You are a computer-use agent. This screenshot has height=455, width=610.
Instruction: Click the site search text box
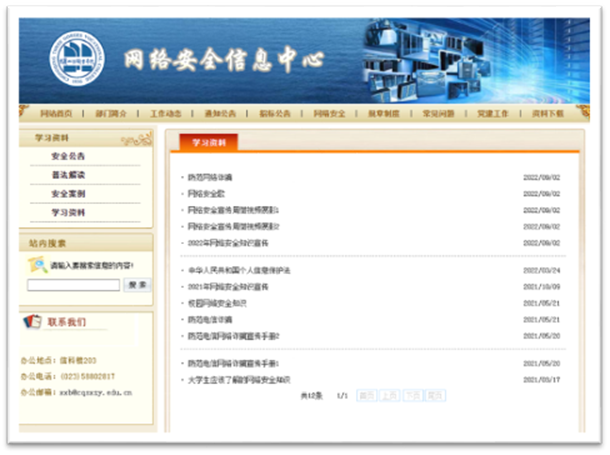click(x=73, y=285)
